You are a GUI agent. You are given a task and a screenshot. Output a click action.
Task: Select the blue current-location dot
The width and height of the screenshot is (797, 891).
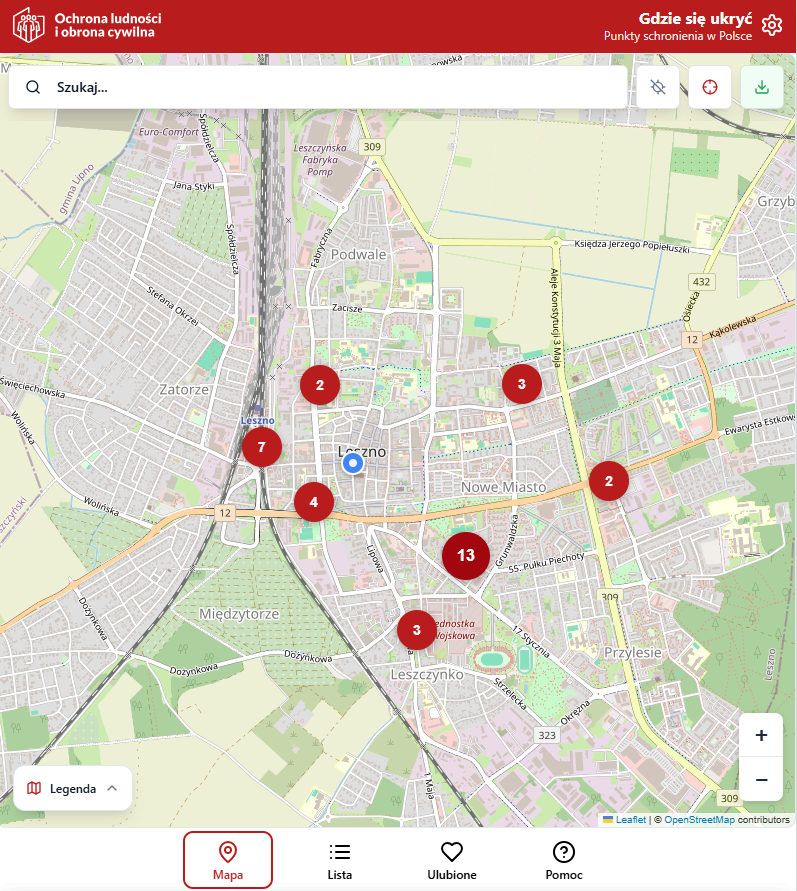pyautogui.click(x=352, y=464)
